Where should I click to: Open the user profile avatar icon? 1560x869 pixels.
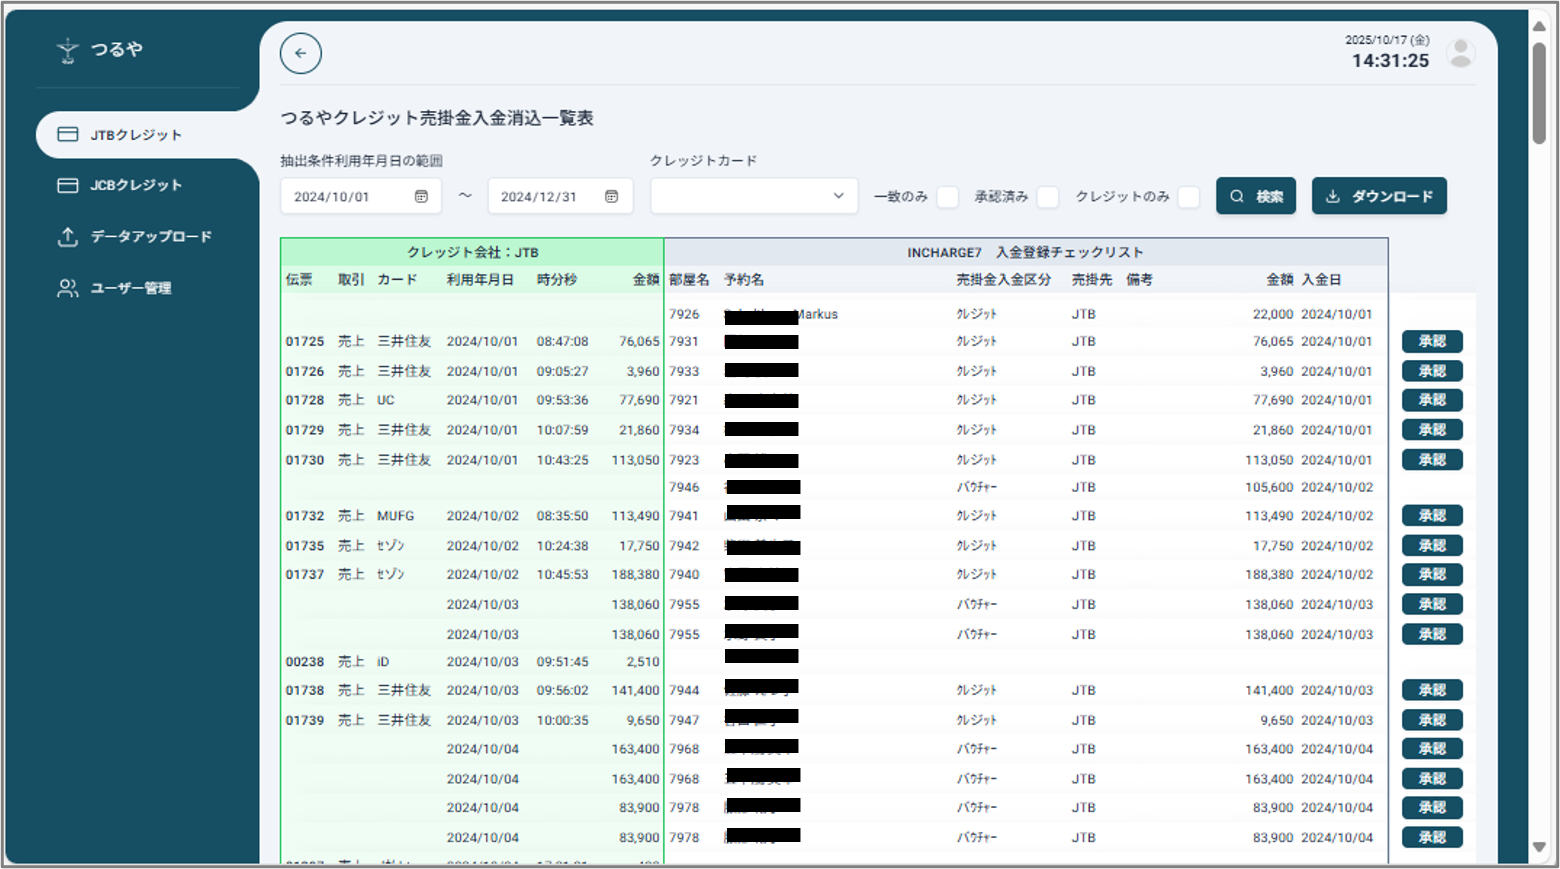[1460, 53]
